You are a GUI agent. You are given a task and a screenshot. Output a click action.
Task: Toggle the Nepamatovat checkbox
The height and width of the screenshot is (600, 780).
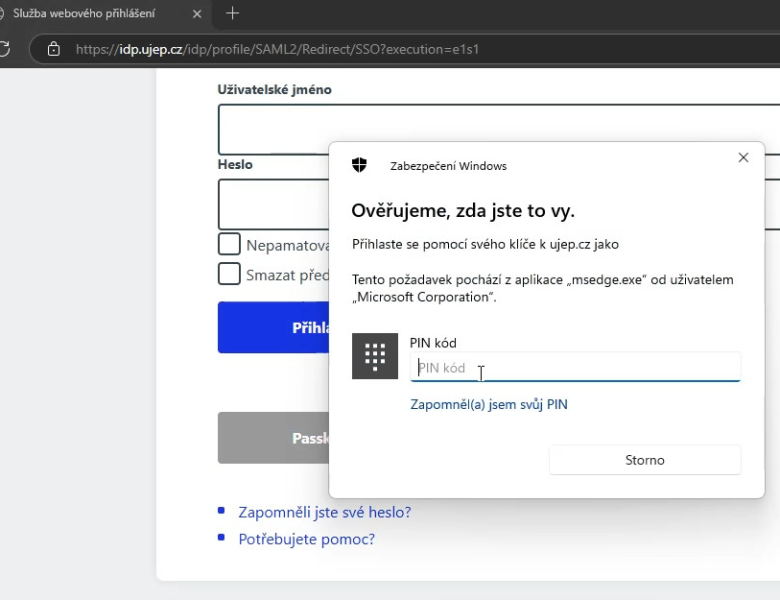pyautogui.click(x=229, y=245)
